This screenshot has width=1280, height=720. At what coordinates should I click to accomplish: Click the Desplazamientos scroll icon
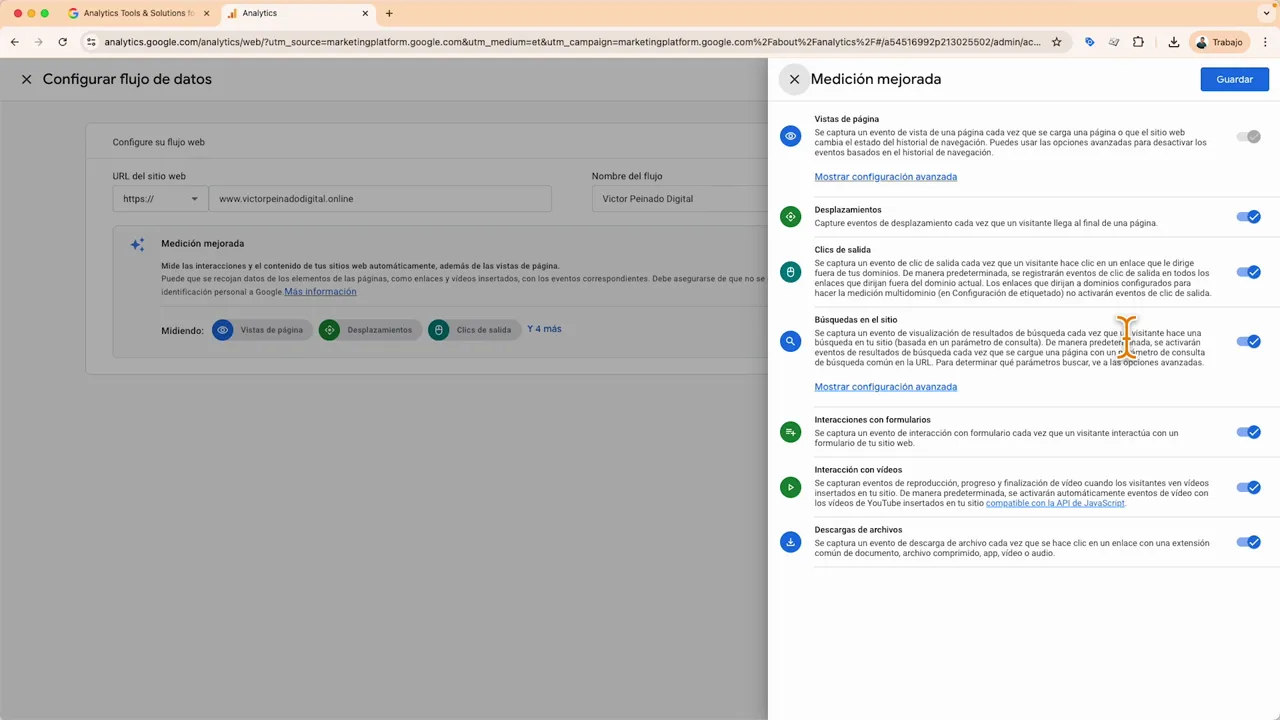790,216
